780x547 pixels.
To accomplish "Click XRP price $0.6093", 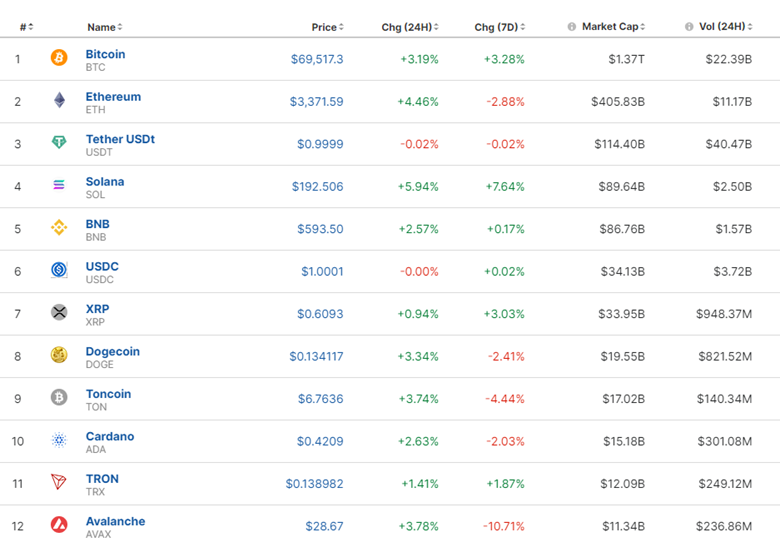I will tap(320, 314).
